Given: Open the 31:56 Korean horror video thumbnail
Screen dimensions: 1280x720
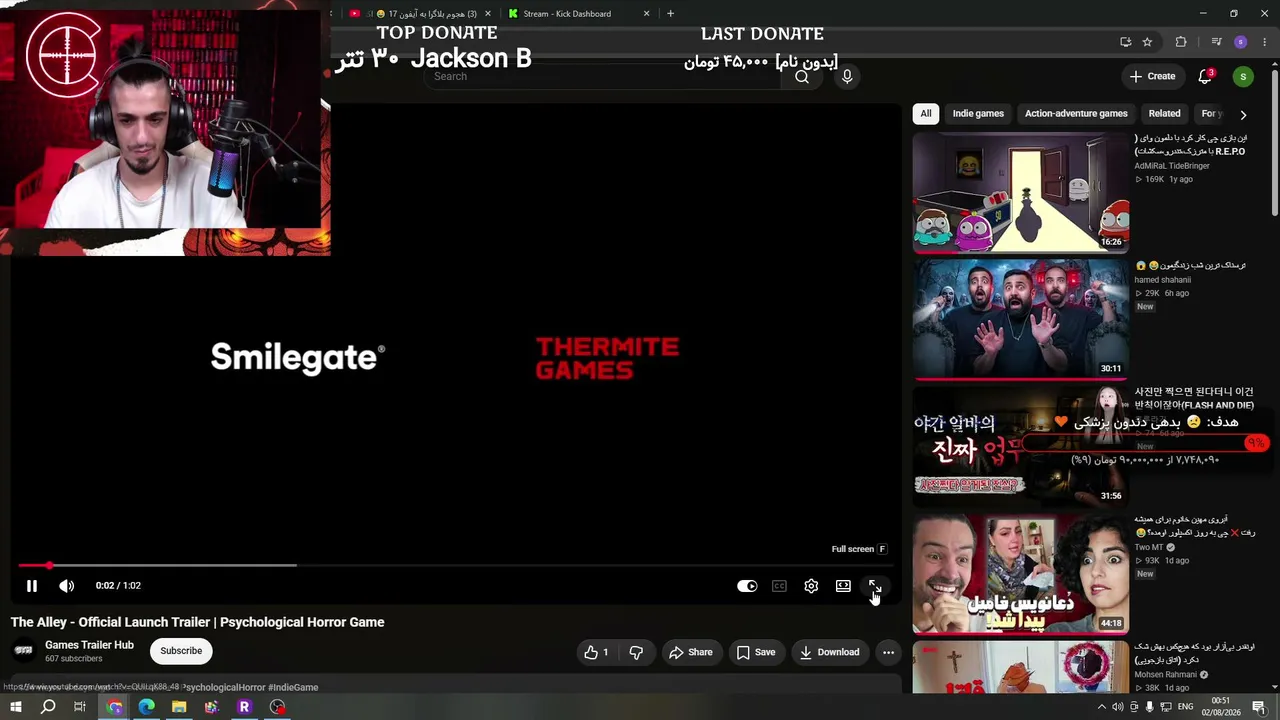Looking at the screenshot, I should click(1020, 447).
